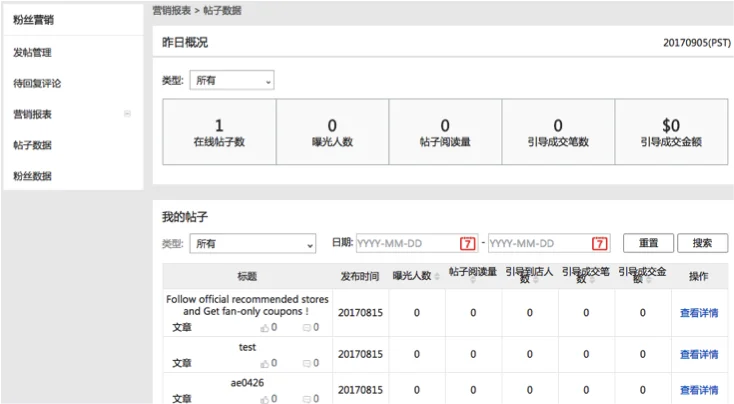Select 在线帖子数 stat card
The width and height of the screenshot is (734, 404).
coord(219,132)
